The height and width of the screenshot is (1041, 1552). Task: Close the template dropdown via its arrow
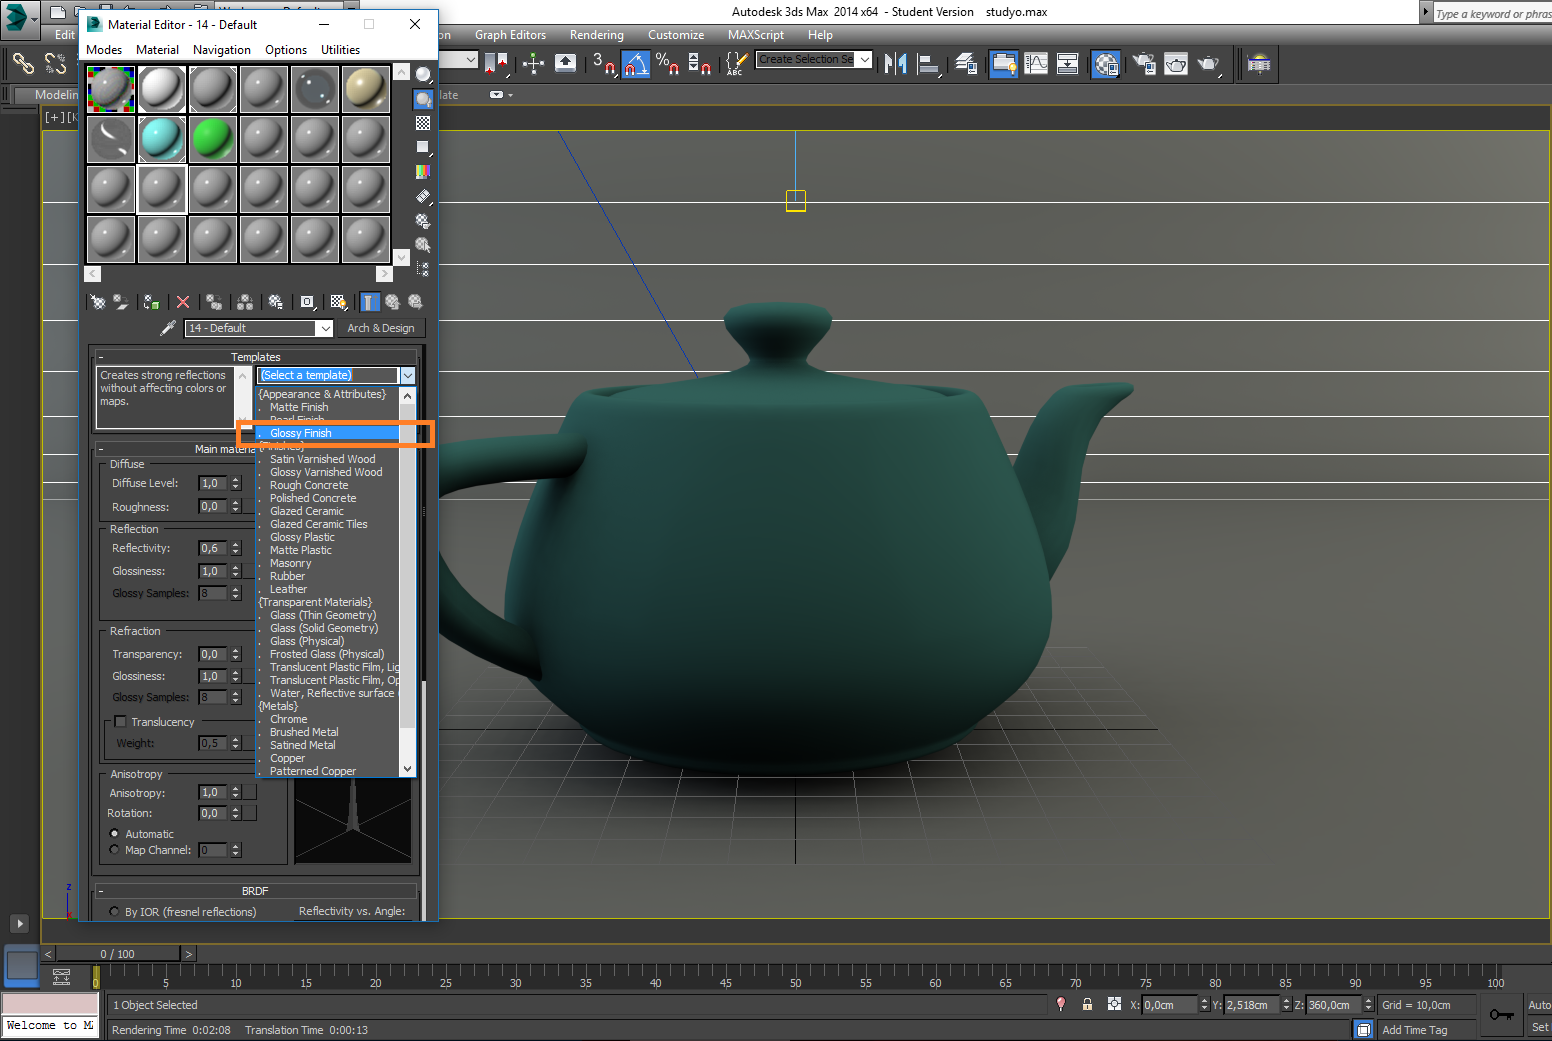[x=407, y=375]
